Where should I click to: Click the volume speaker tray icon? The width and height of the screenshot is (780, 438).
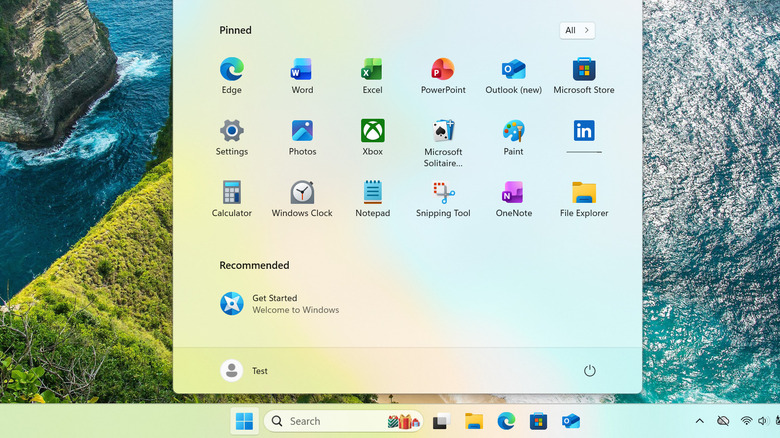pos(763,421)
